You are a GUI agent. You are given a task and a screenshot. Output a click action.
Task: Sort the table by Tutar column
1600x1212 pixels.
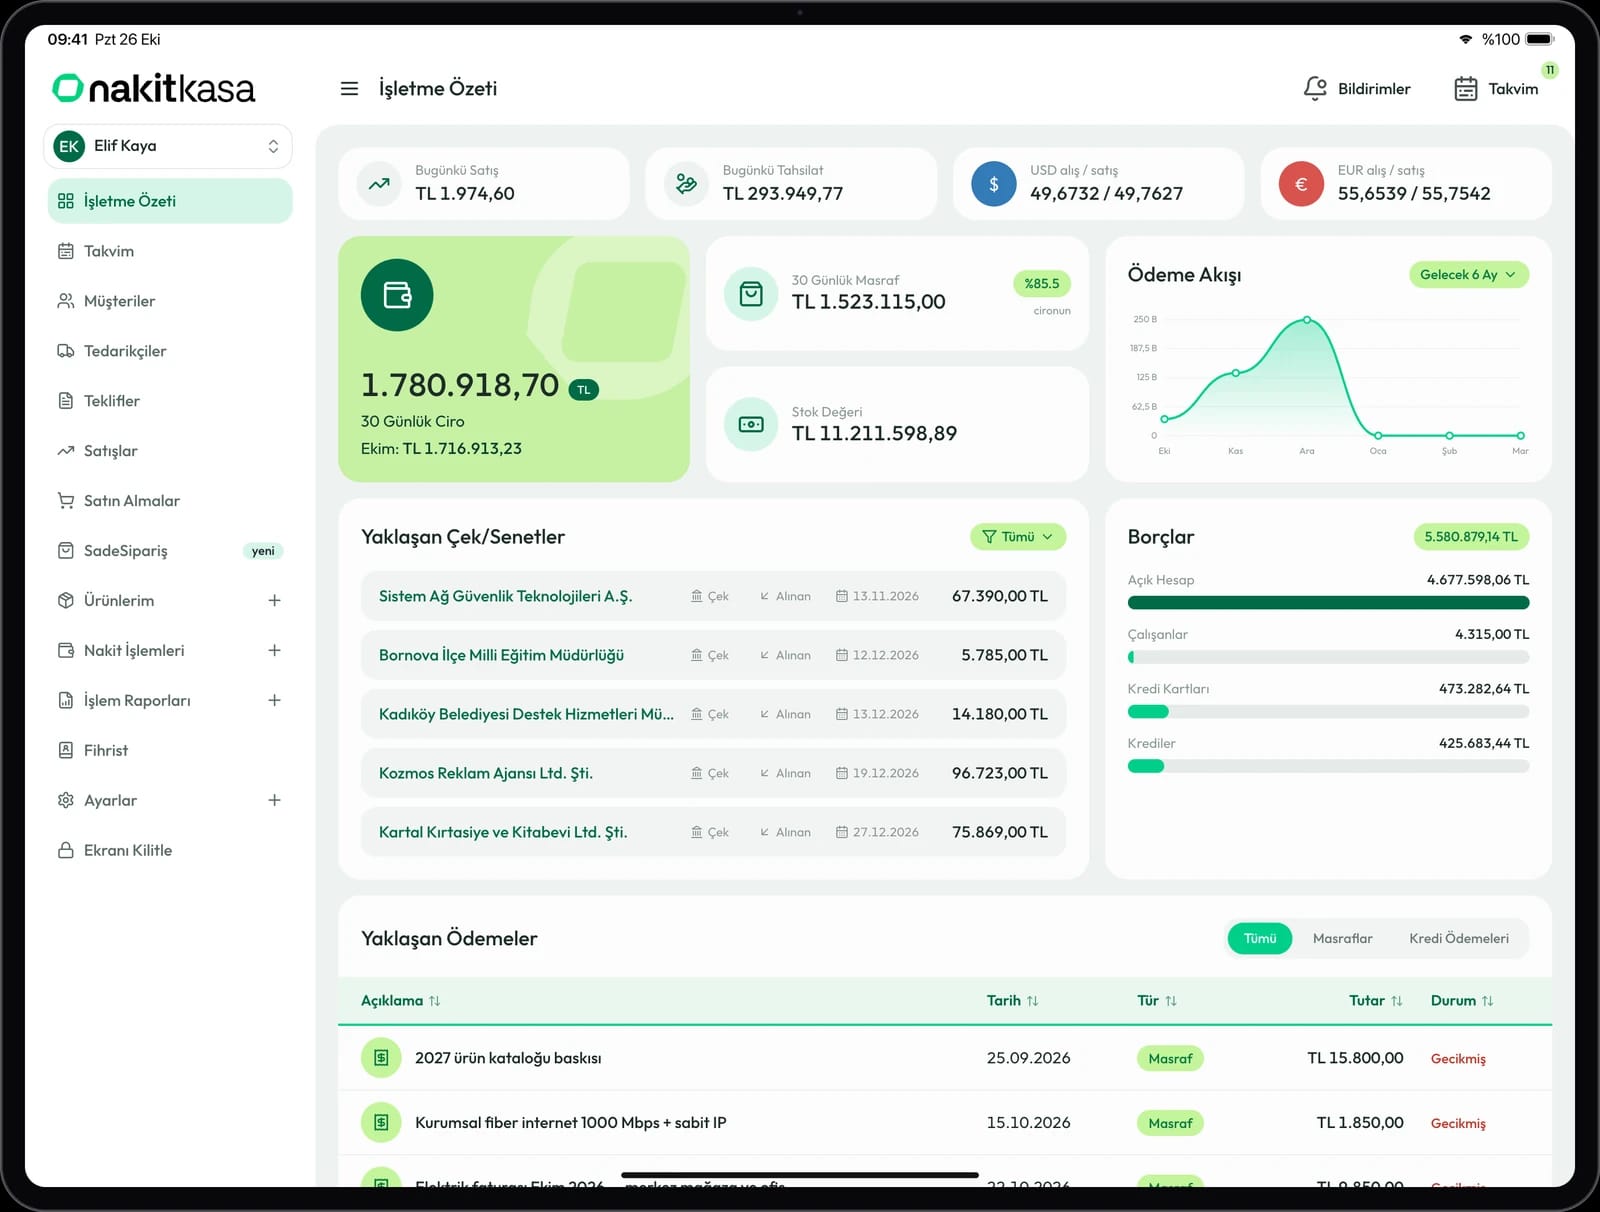(1375, 1001)
